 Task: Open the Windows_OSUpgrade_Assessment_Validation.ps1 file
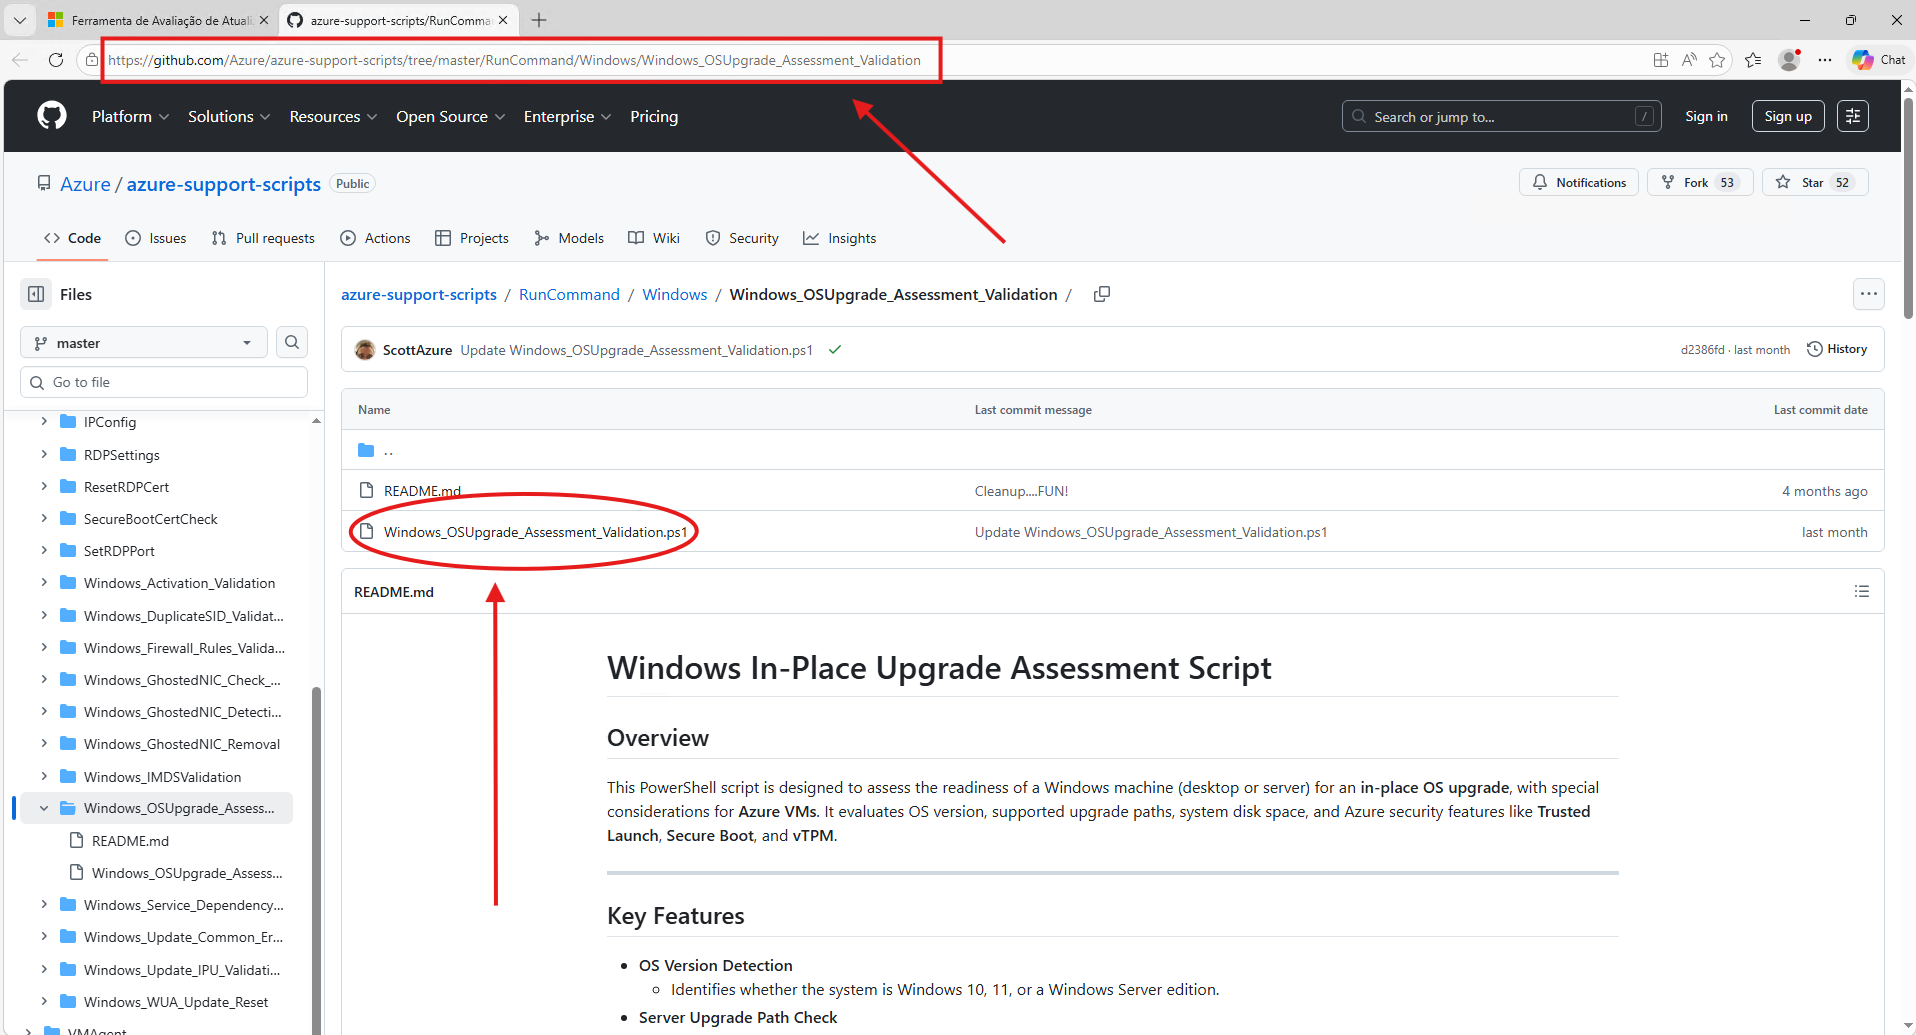pos(535,532)
